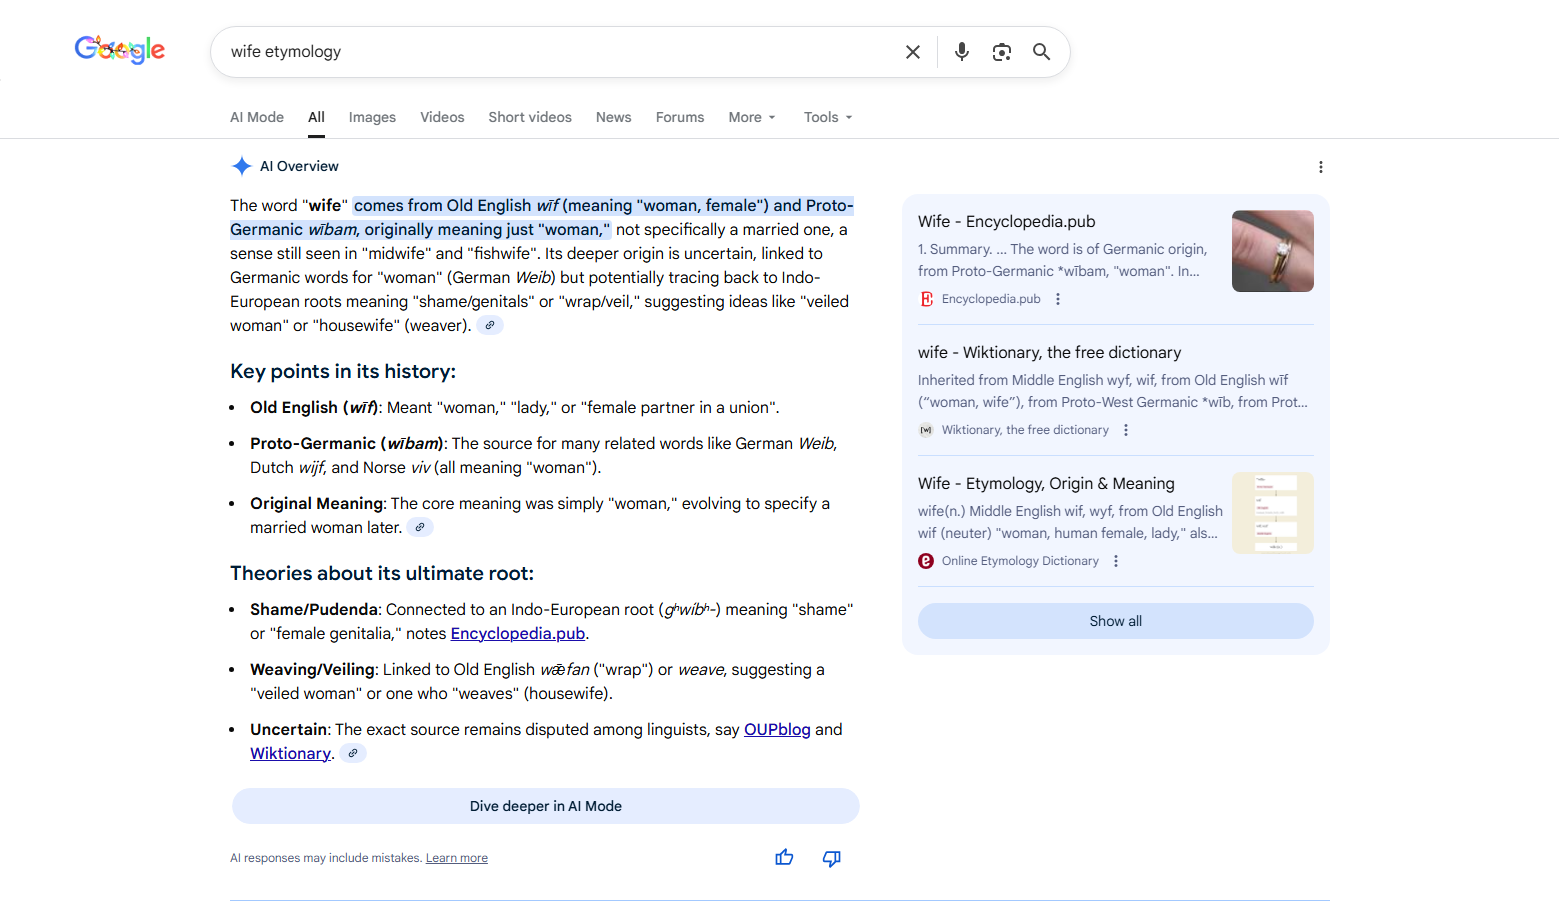Open source link chip after 'housewife (weaver)'
Viewport: 1559px width, 919px height.
coord(490,325)
